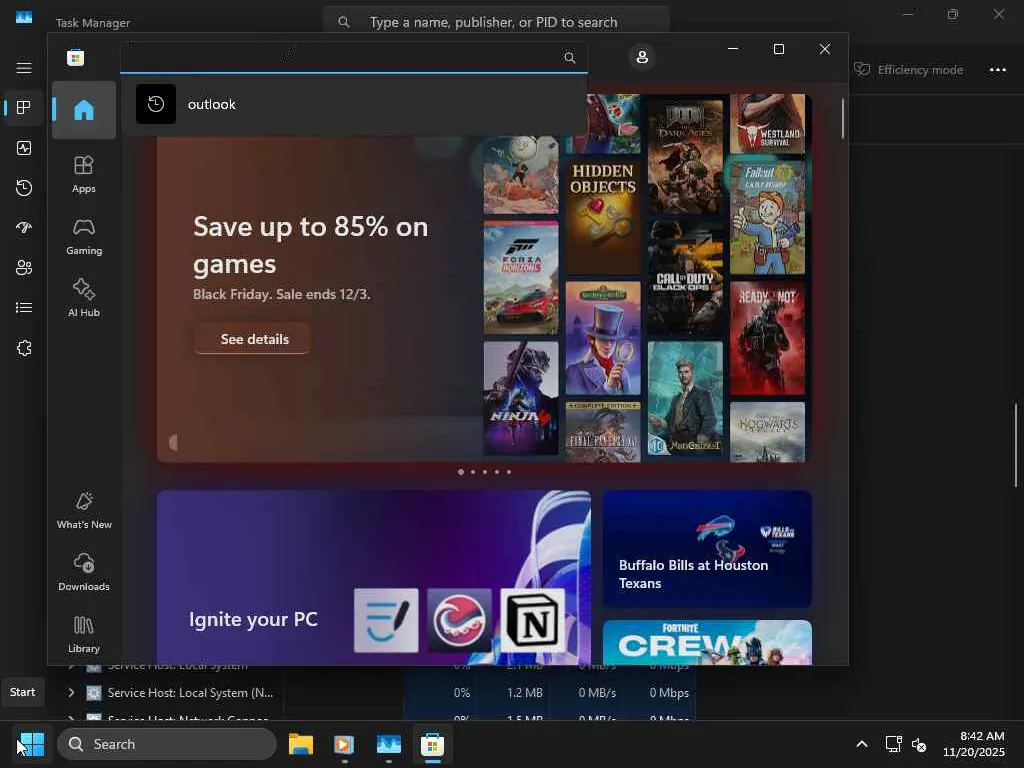Image resolution: width=1024 pixels, height=768 pixels.
Task: Open Task Manager more options ellipsis
Action: 997,70
